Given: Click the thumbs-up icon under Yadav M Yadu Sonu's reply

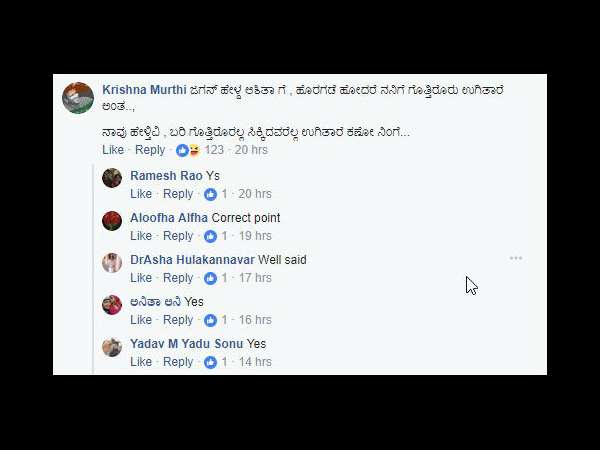Looking at the screenshot, I should coord(210,362).
